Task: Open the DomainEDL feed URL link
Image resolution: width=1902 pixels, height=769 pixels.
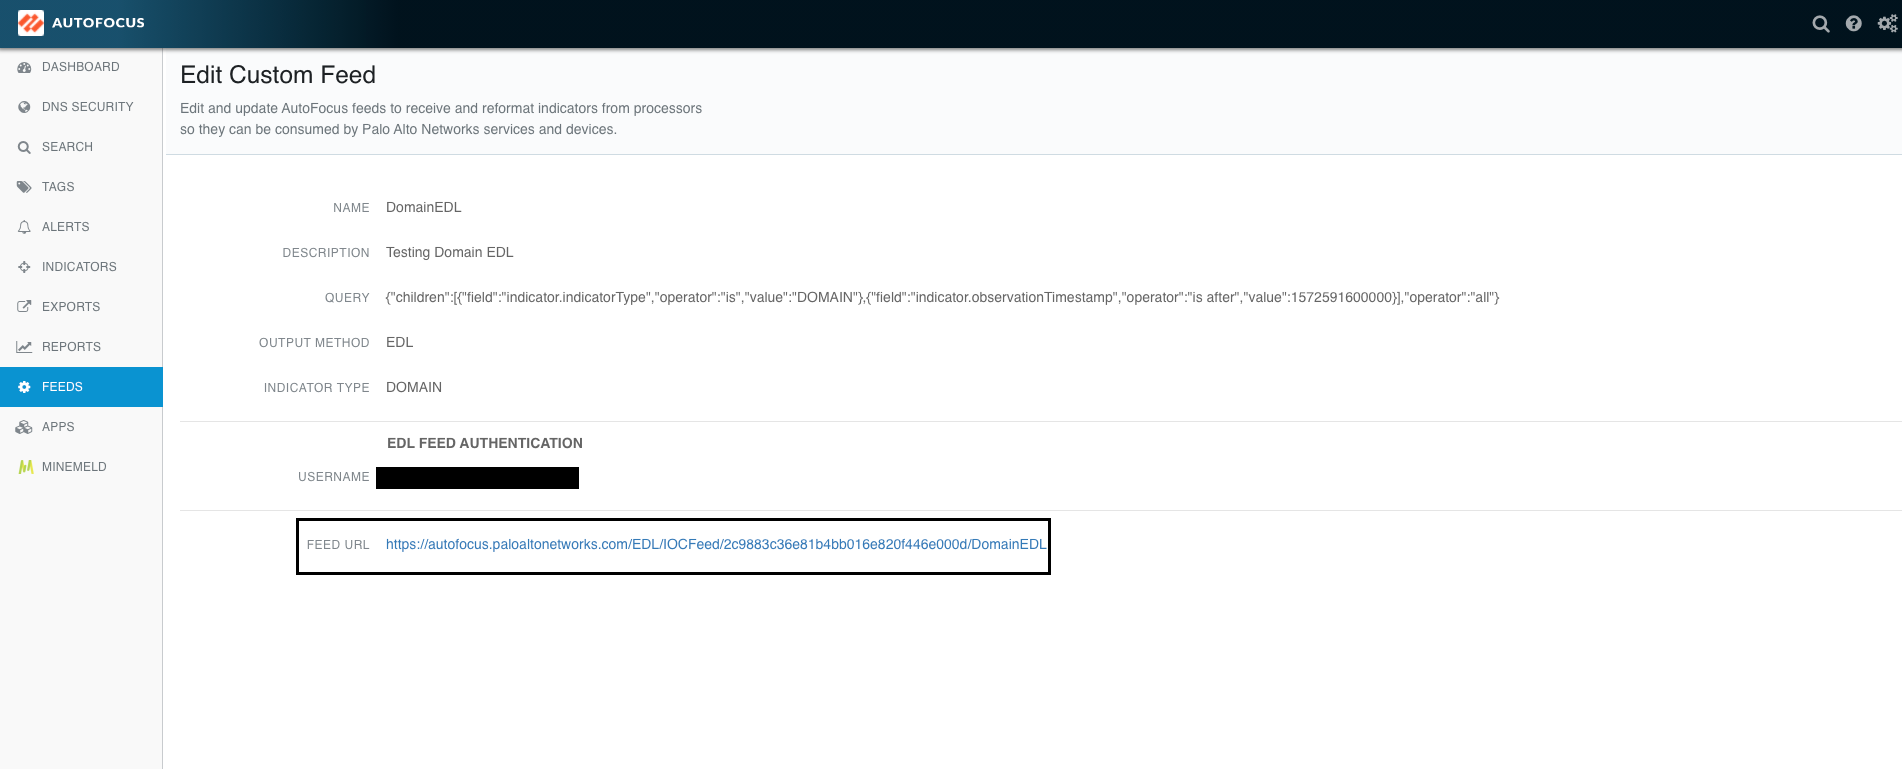Action: coord(716,544)
